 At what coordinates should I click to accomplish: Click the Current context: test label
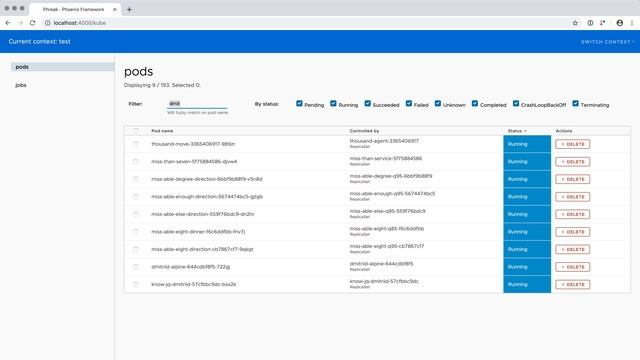(40, 42)
